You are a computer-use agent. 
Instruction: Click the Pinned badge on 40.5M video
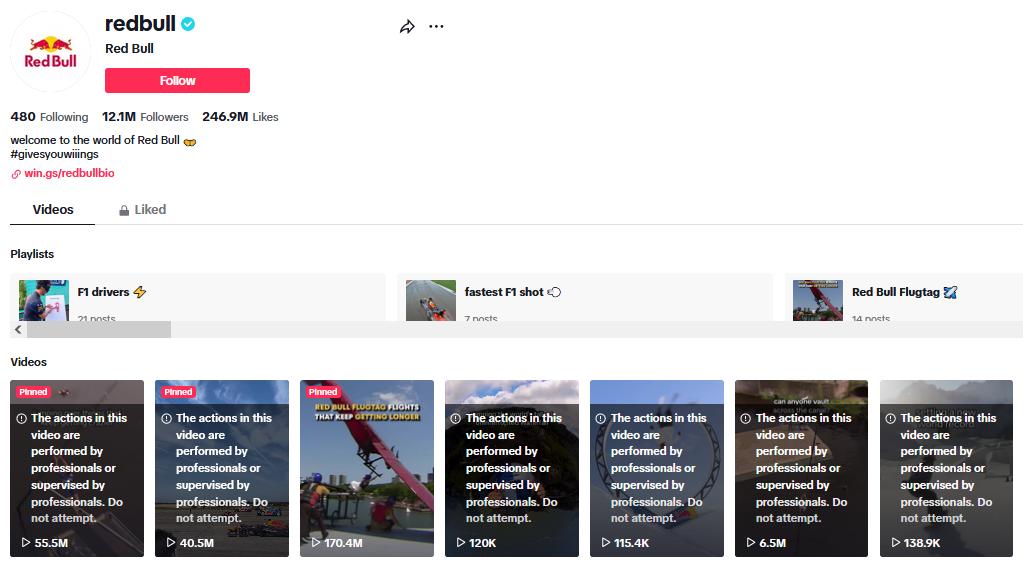pos(178,392)
